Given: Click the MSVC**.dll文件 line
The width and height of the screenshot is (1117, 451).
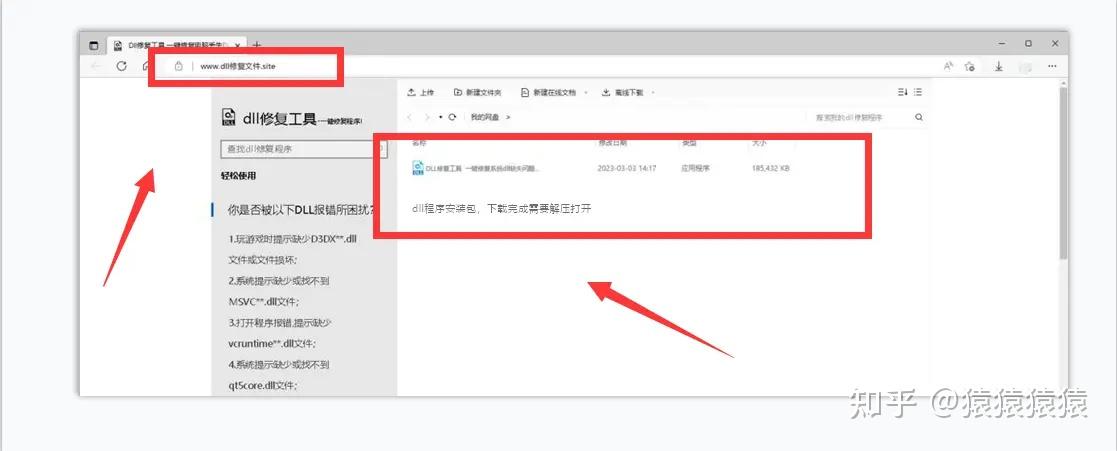Looking at the screenshot, I should click(264, 301).
